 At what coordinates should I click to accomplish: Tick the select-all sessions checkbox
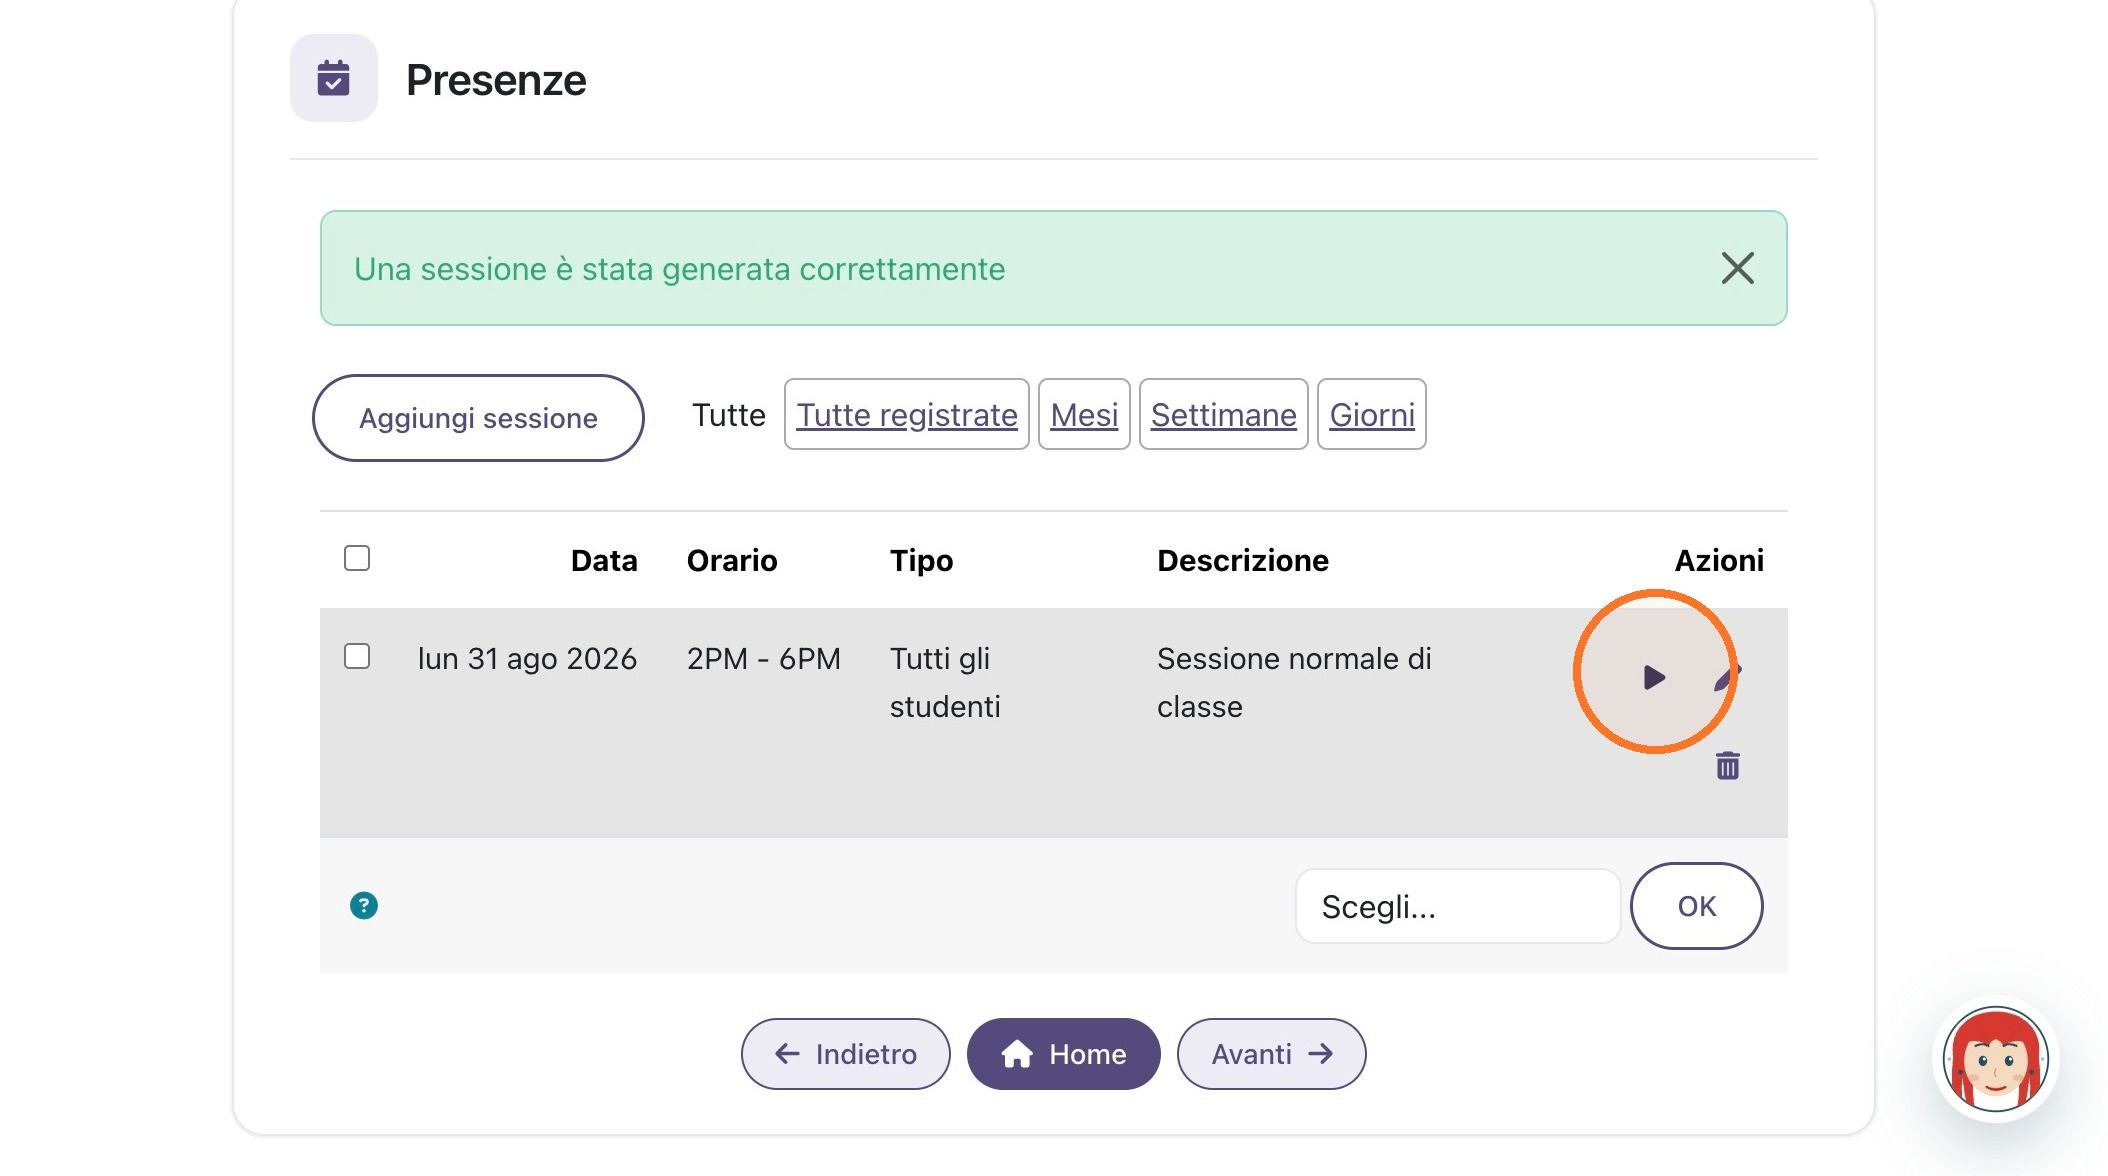[x=357, y=558]
